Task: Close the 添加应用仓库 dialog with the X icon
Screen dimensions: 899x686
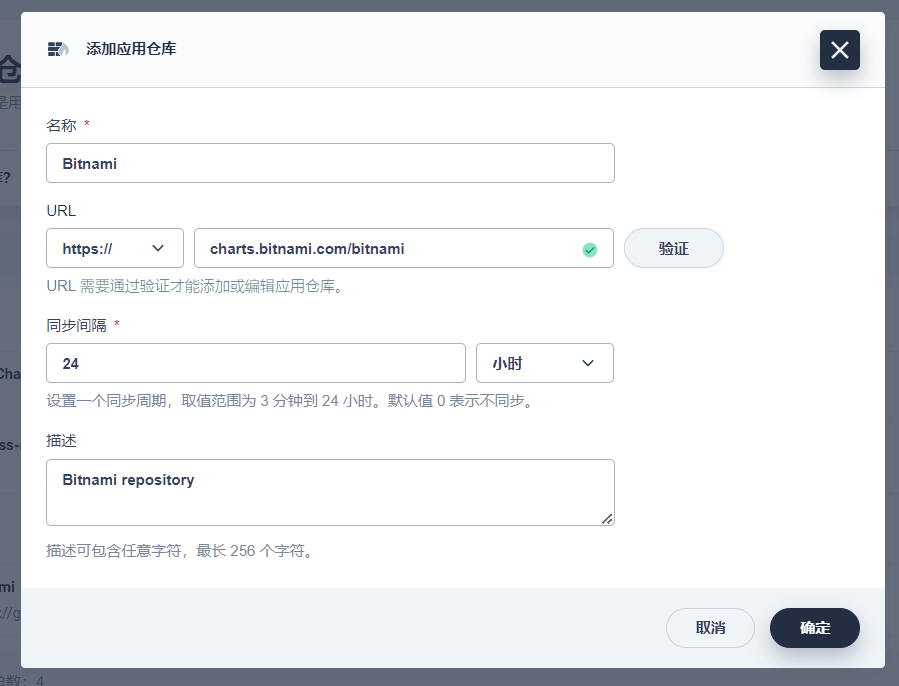Action: 839,50
